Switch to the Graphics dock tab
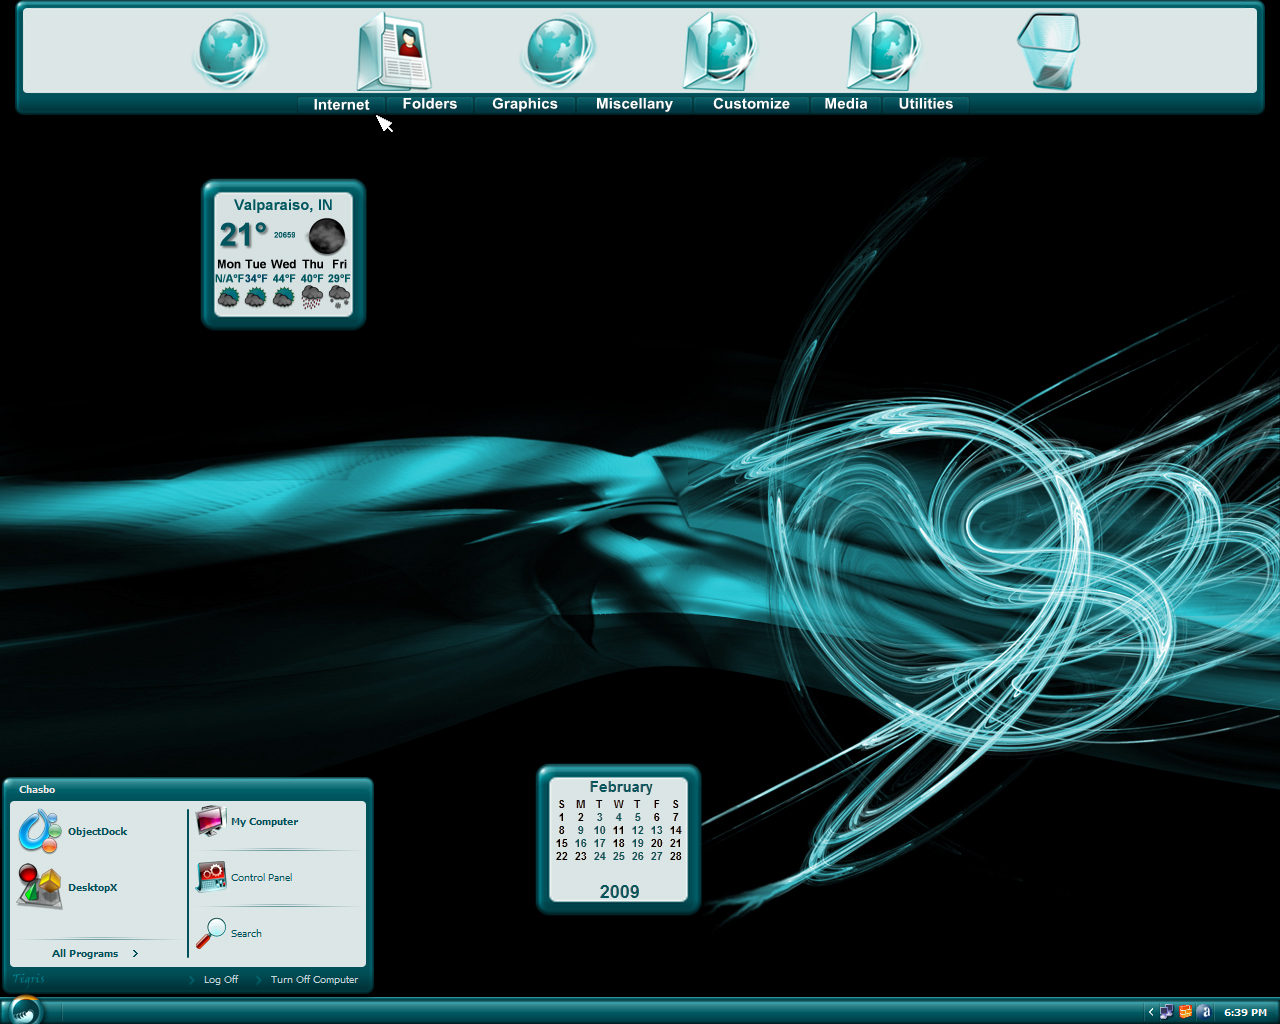 tap(525, 104)
